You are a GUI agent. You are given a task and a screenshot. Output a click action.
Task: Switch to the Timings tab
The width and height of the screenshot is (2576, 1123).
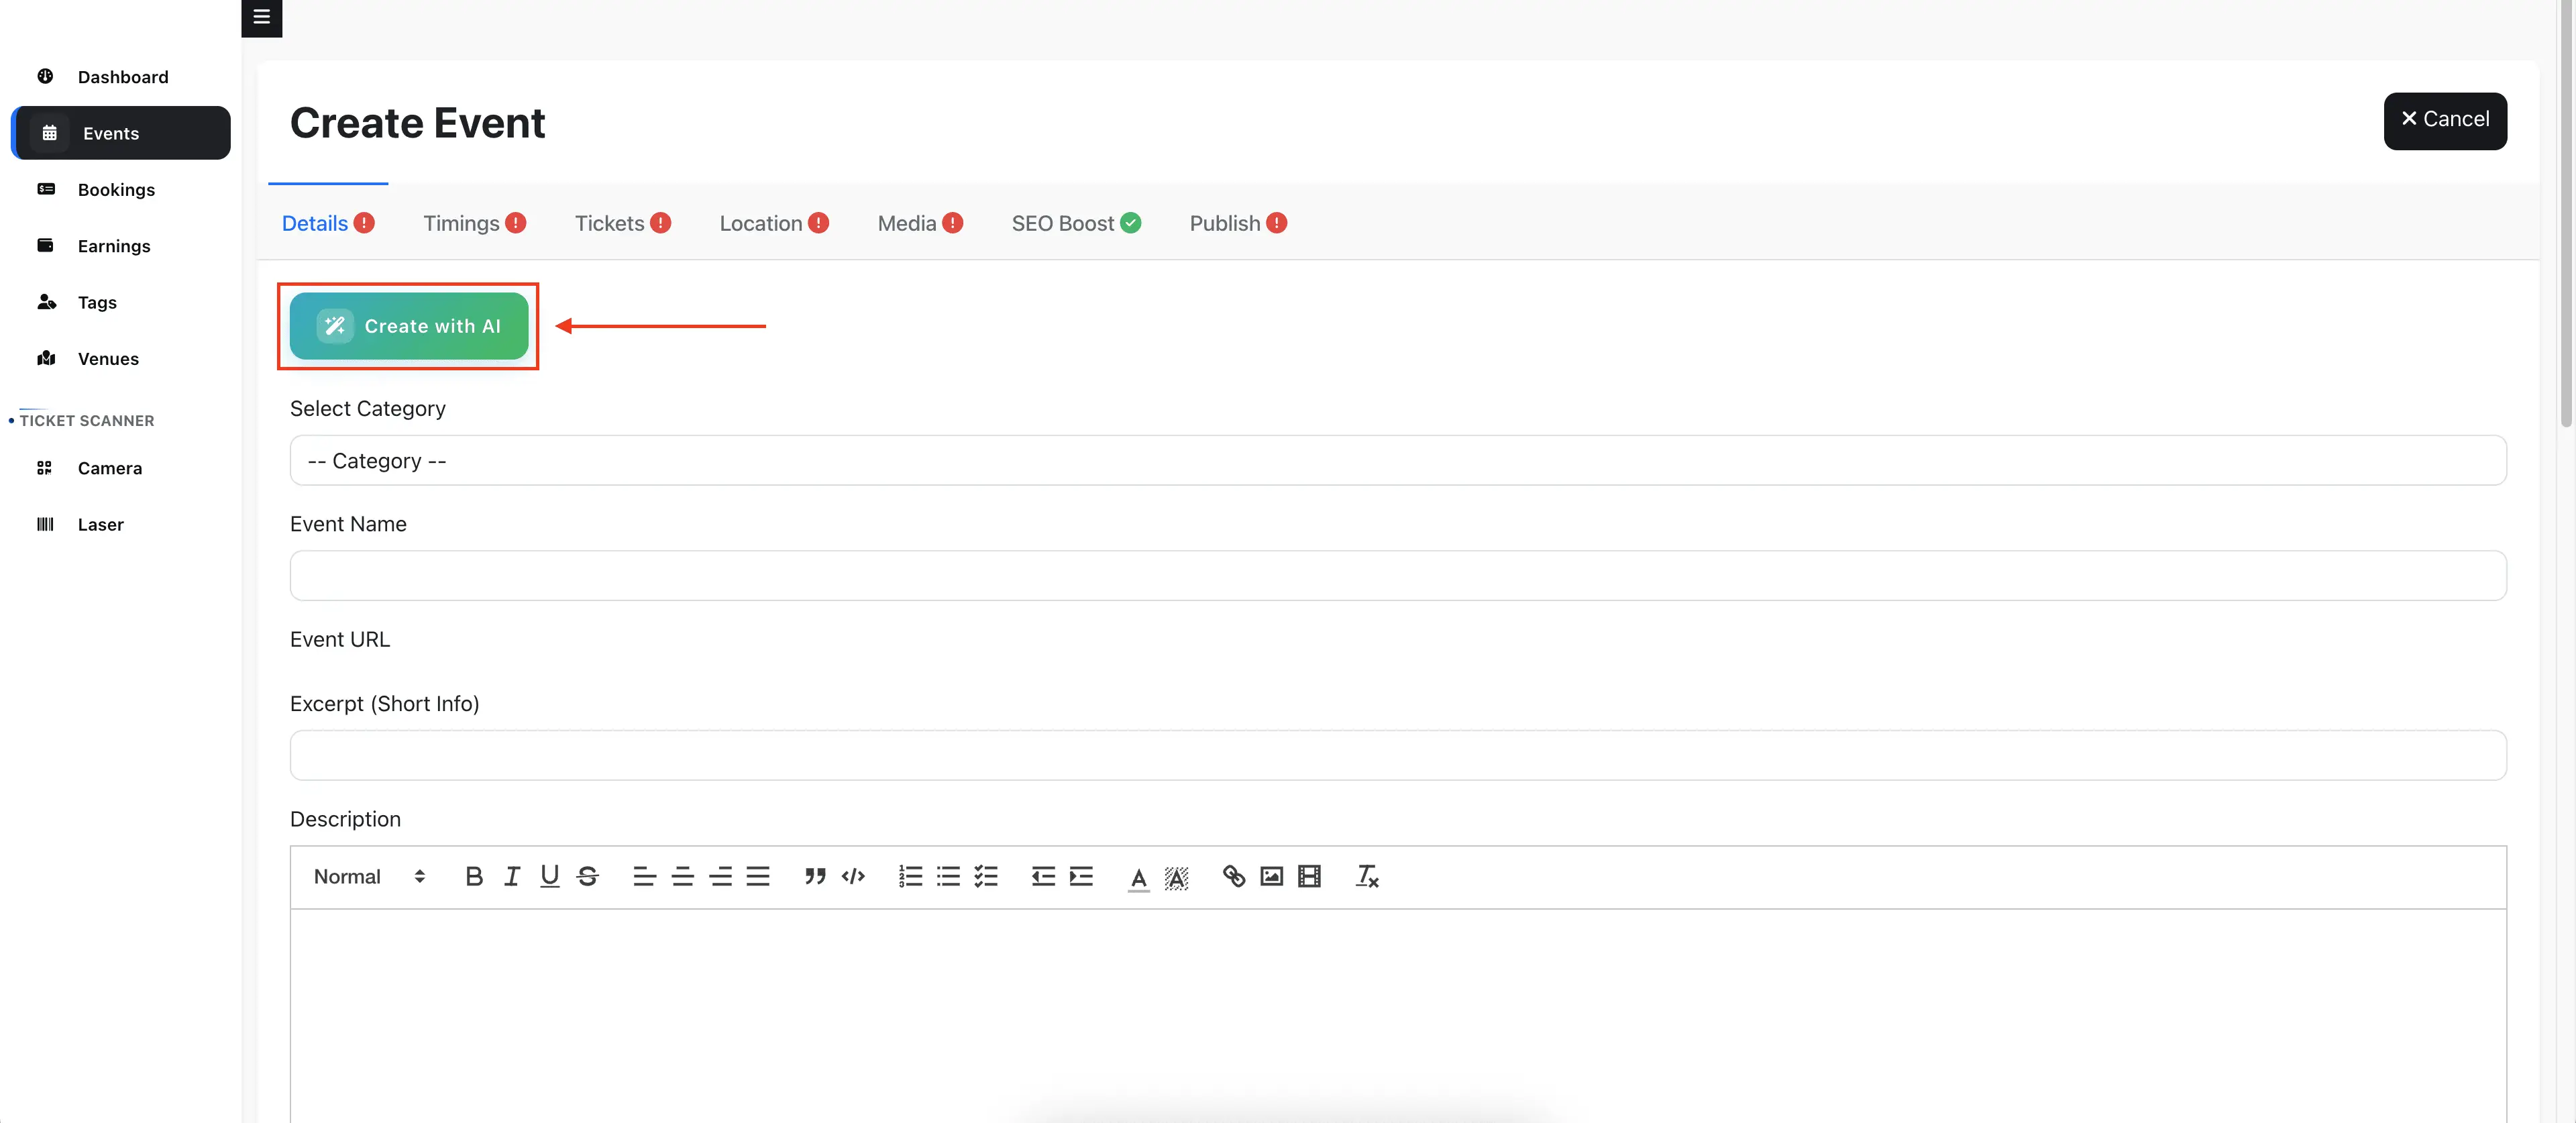pyautogui.click(x=461, y=223)
